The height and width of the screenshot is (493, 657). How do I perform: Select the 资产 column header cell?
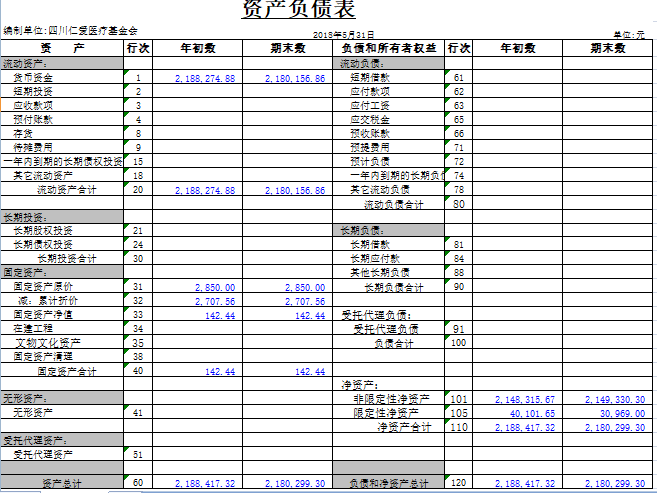(x=61, y=48)
